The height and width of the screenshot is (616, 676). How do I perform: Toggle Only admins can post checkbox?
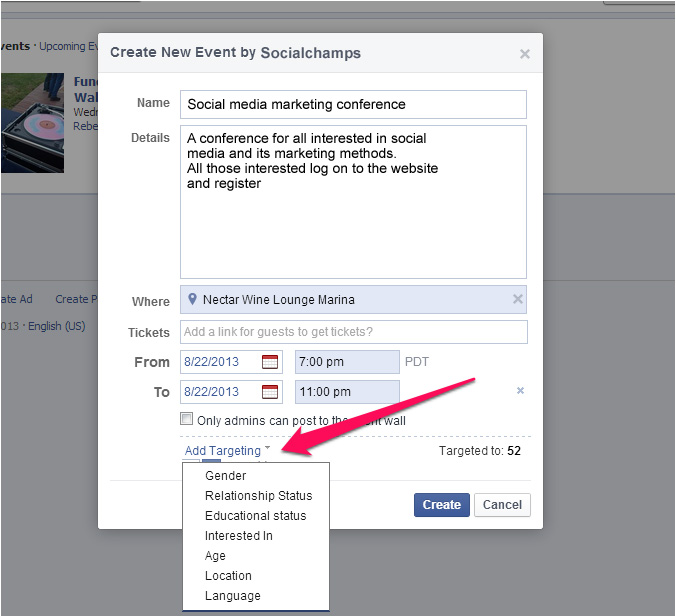(186, 419)
